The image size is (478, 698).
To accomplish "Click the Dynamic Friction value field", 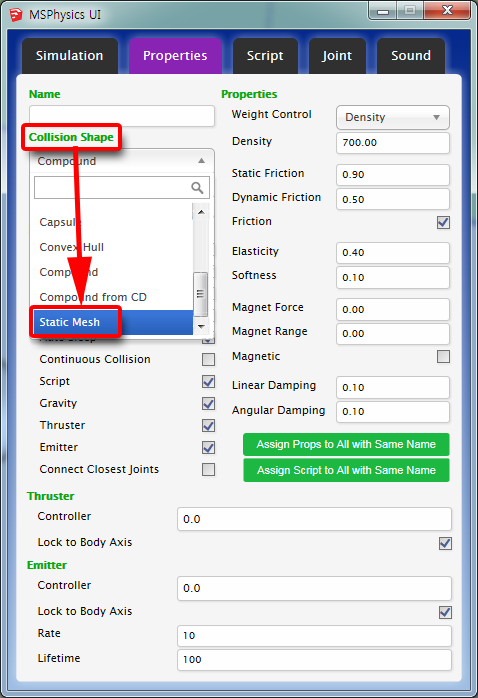I will point(393,199).
